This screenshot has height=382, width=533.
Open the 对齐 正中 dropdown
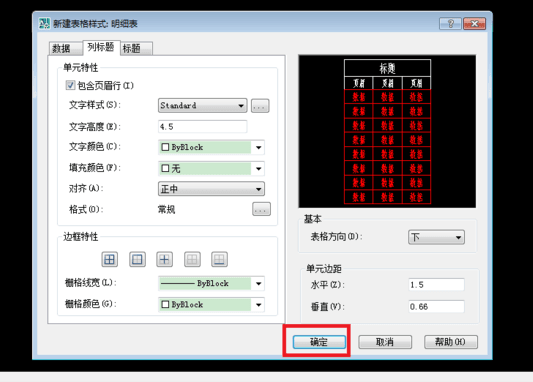(x=211, y=189)
